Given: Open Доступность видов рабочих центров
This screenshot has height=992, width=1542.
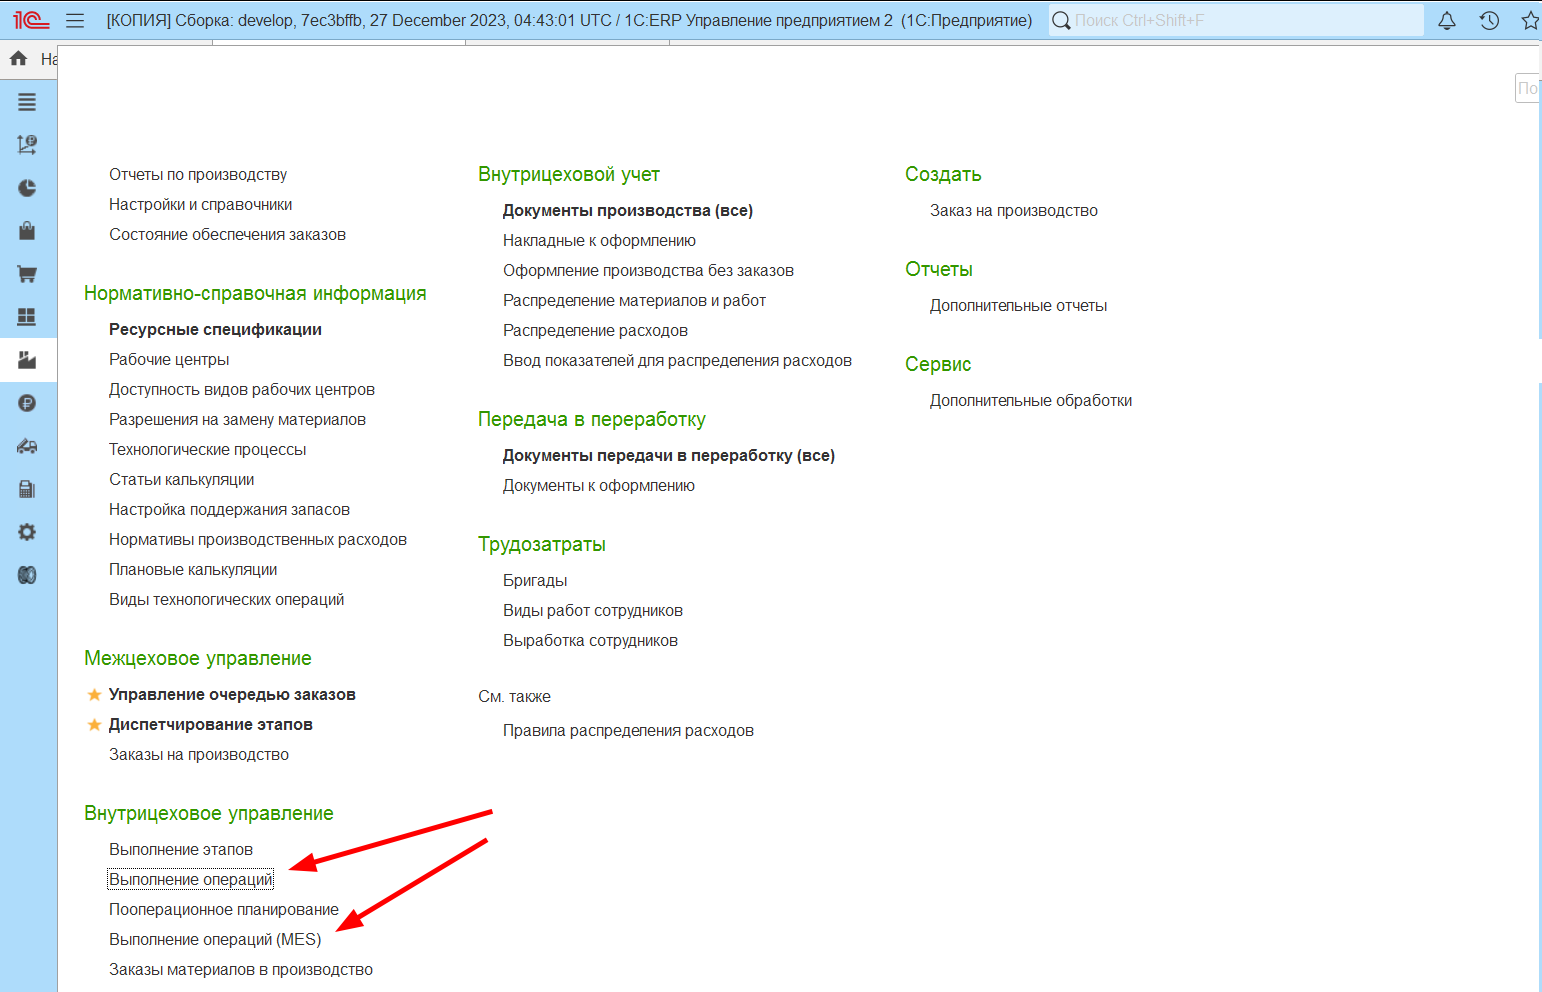Looking at the screenshot, I should 242,389.
